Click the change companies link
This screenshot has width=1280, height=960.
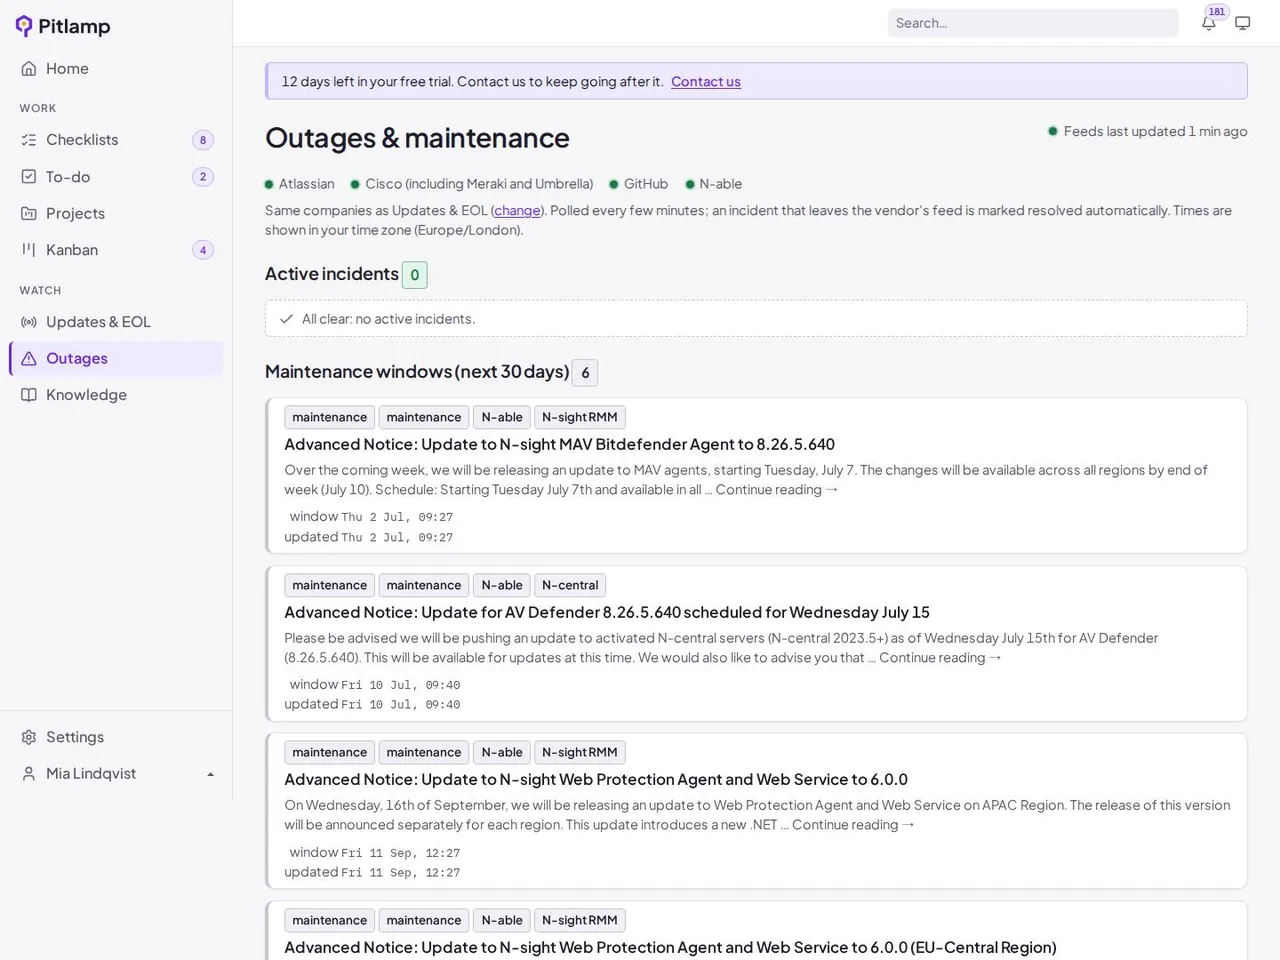pyautogui.click(x=517, y=211)
